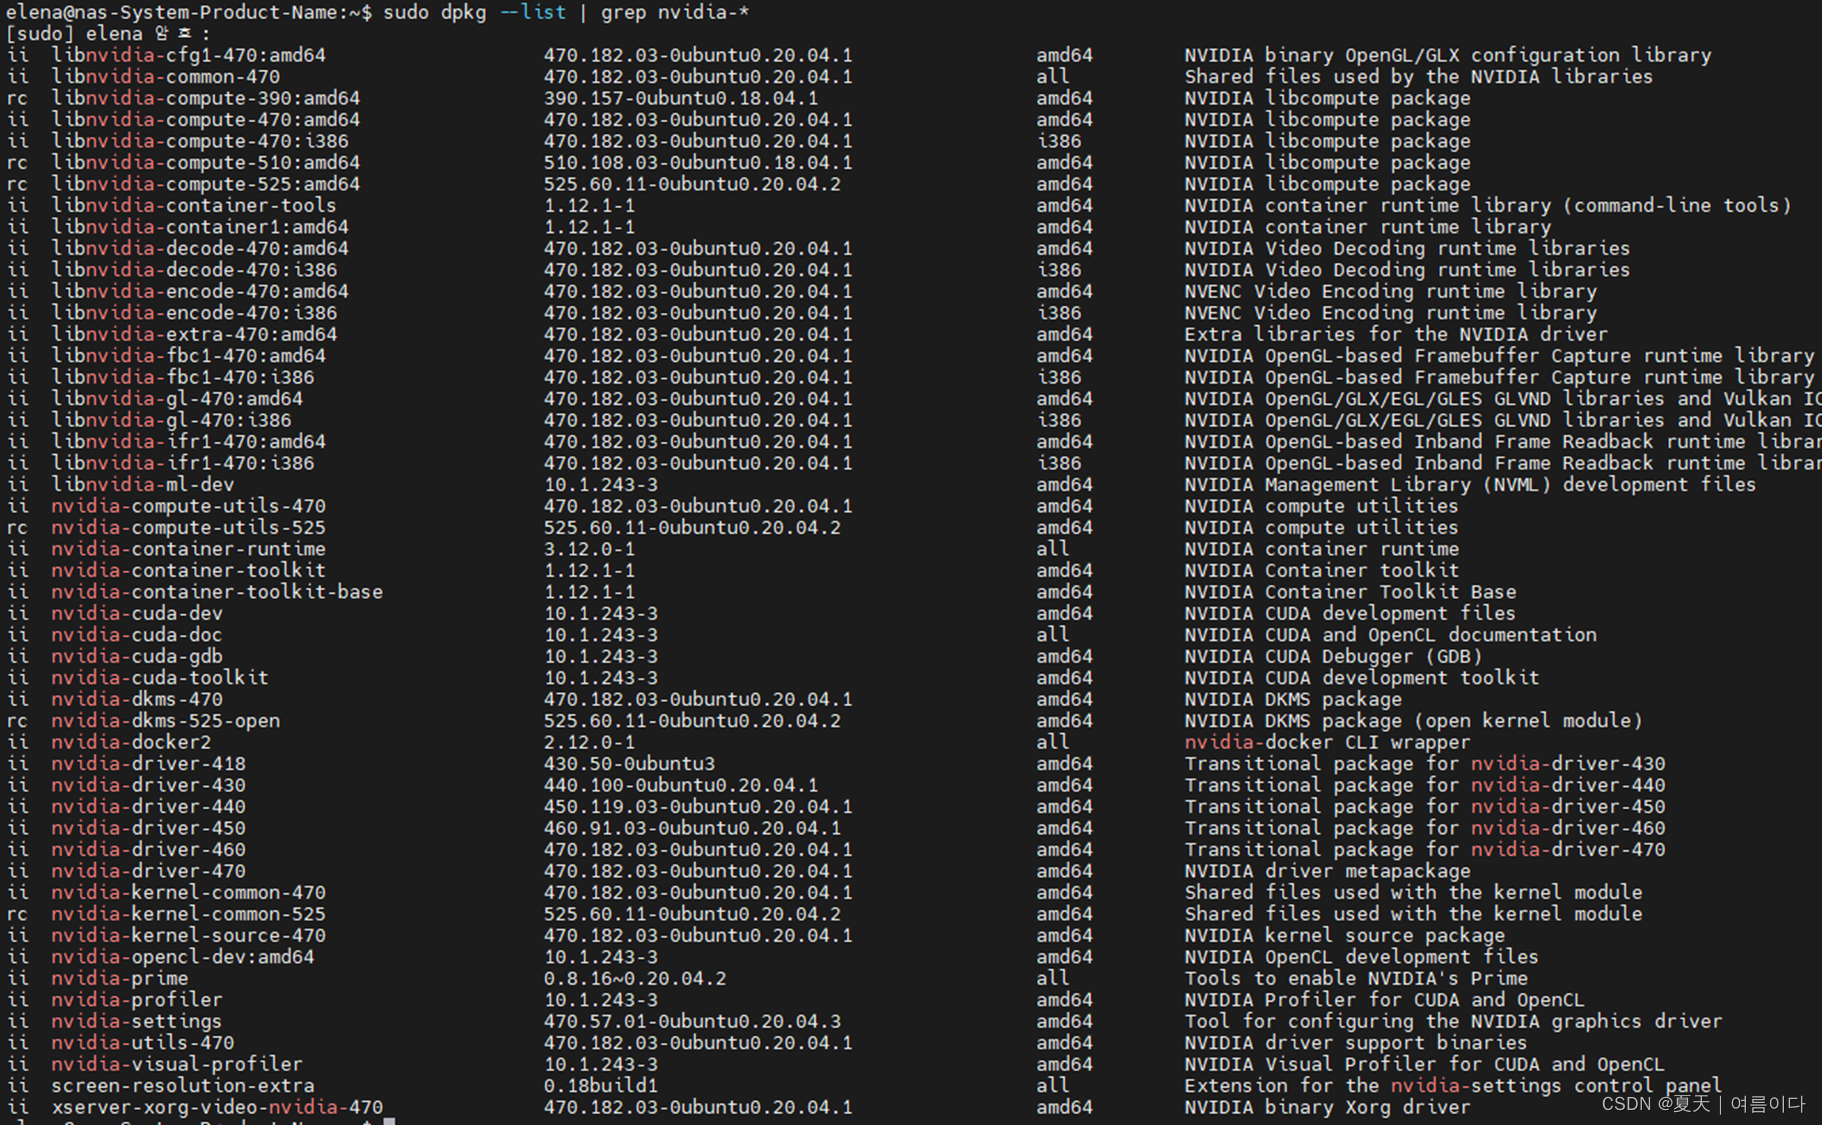
Task: Click package libnvidia-compute-390:amd64
Action: [x=206, y=98]
